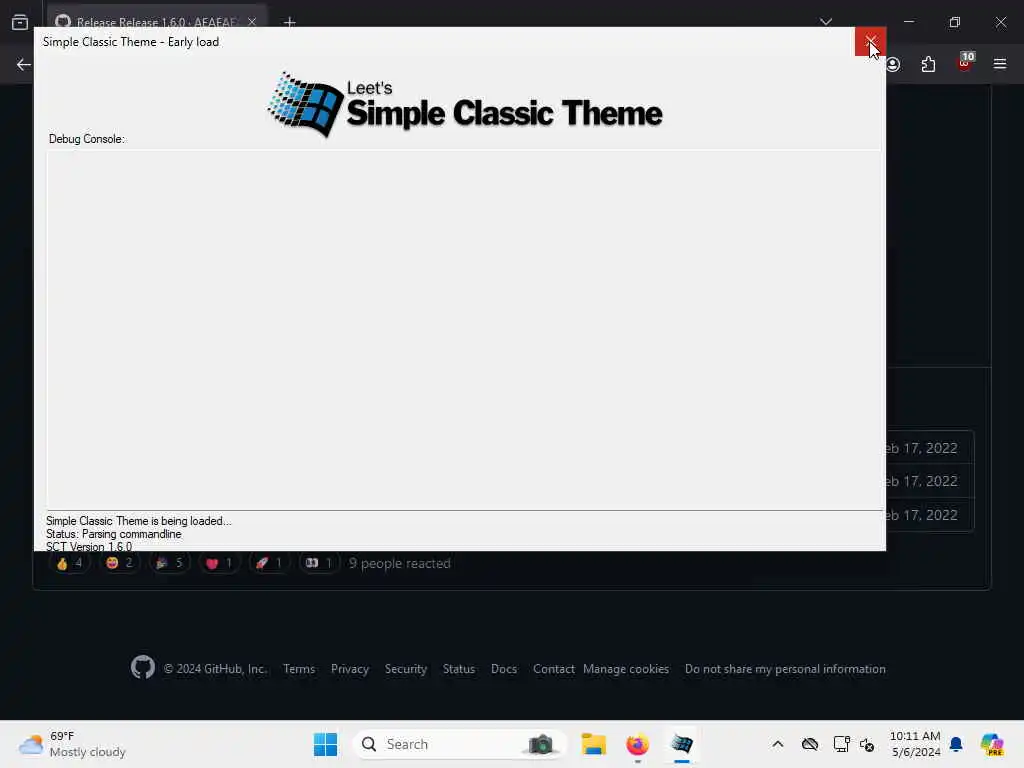Open the weather widget showing 69°F
The width and height of the screenshot is (1024, 768).
(x=72, y=744)
